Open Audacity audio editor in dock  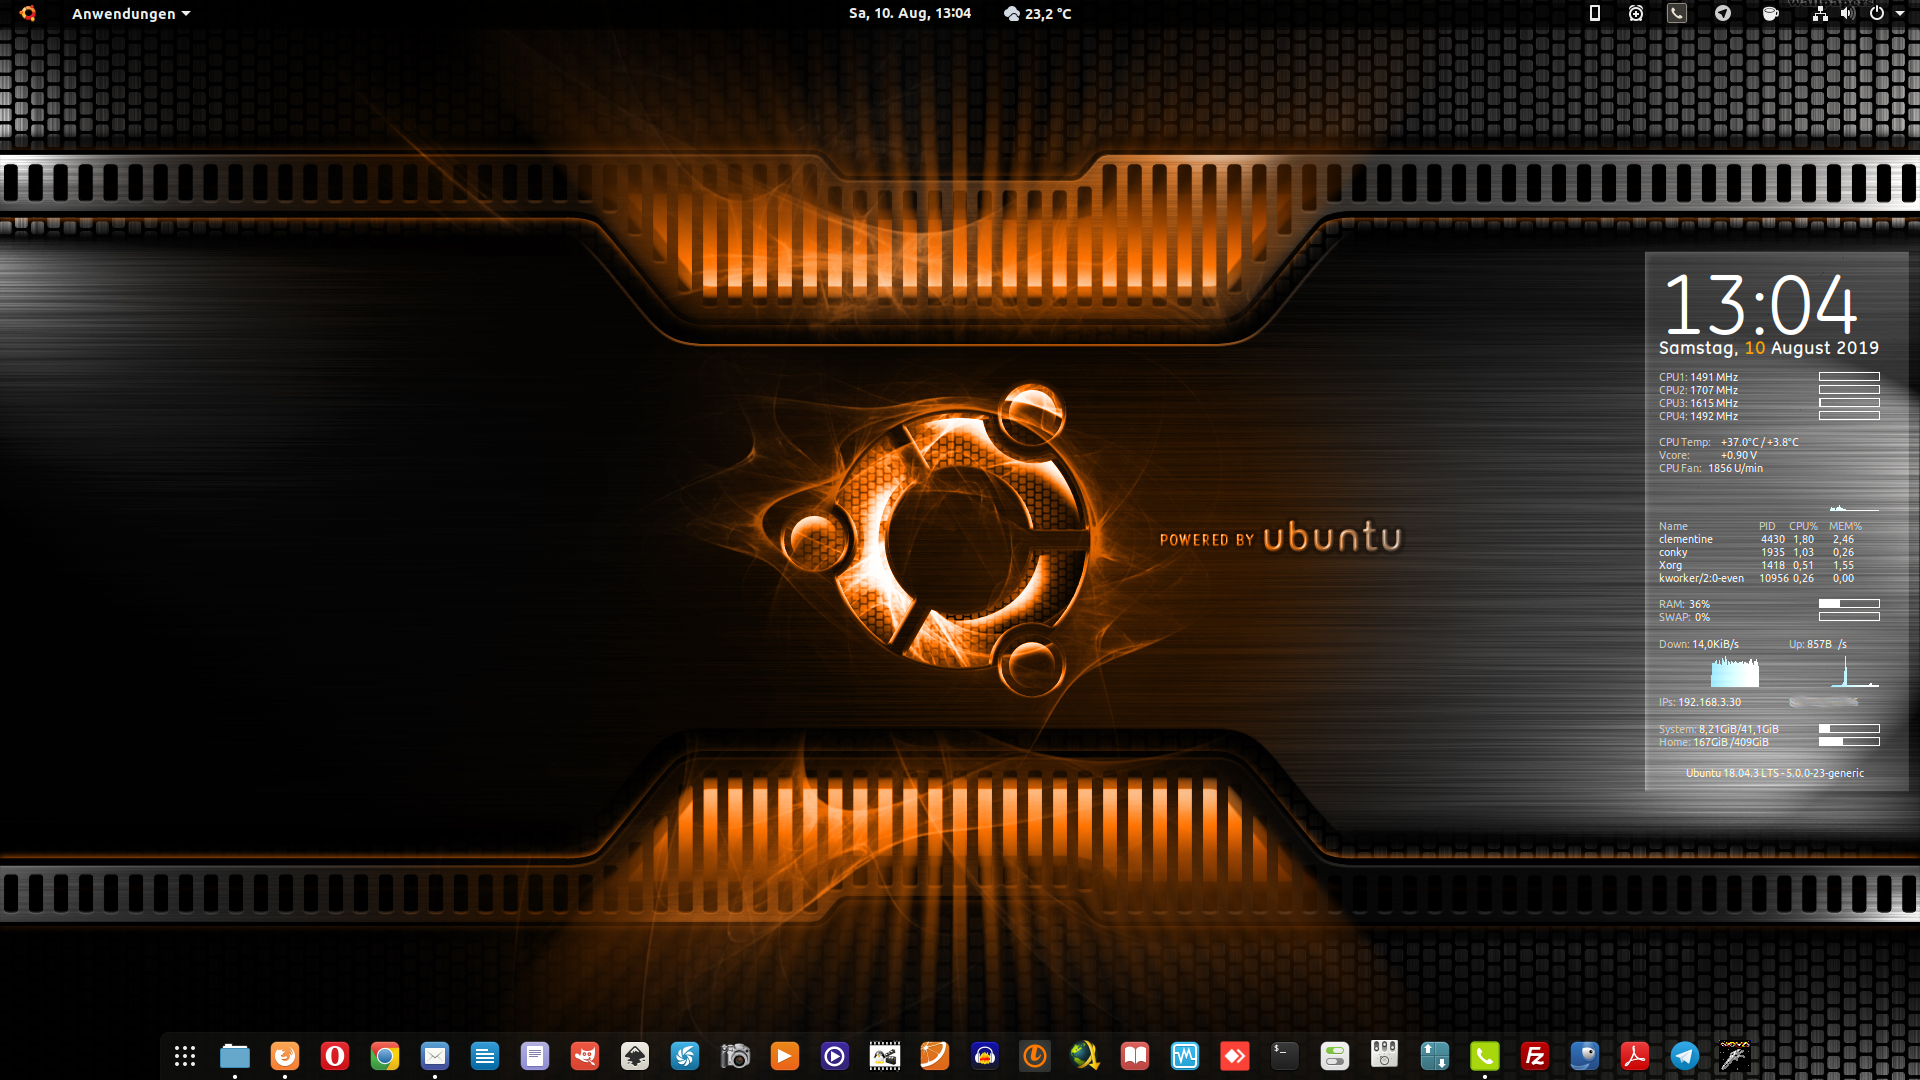coord(985,1056)
